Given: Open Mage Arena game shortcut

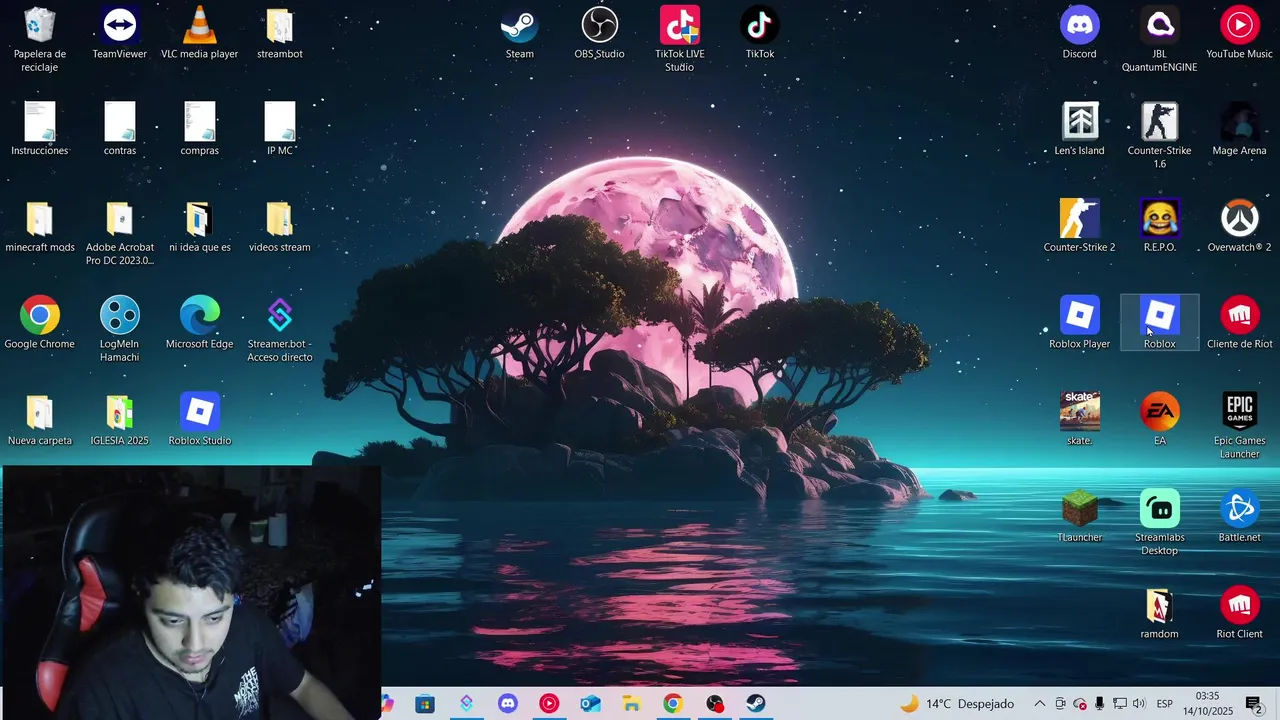Looking at the screenshot, I should [1240, 130].
